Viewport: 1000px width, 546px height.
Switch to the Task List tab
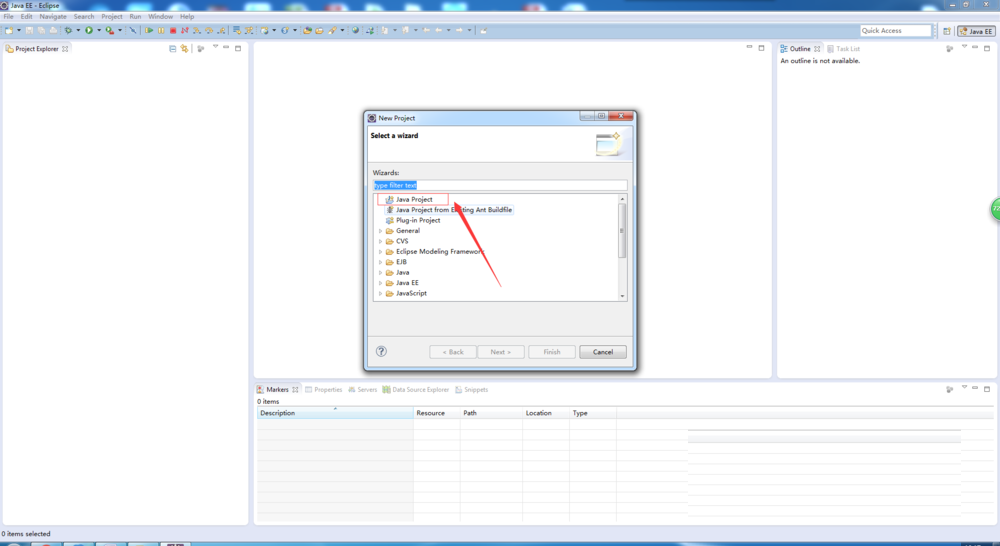click(843, 48)
